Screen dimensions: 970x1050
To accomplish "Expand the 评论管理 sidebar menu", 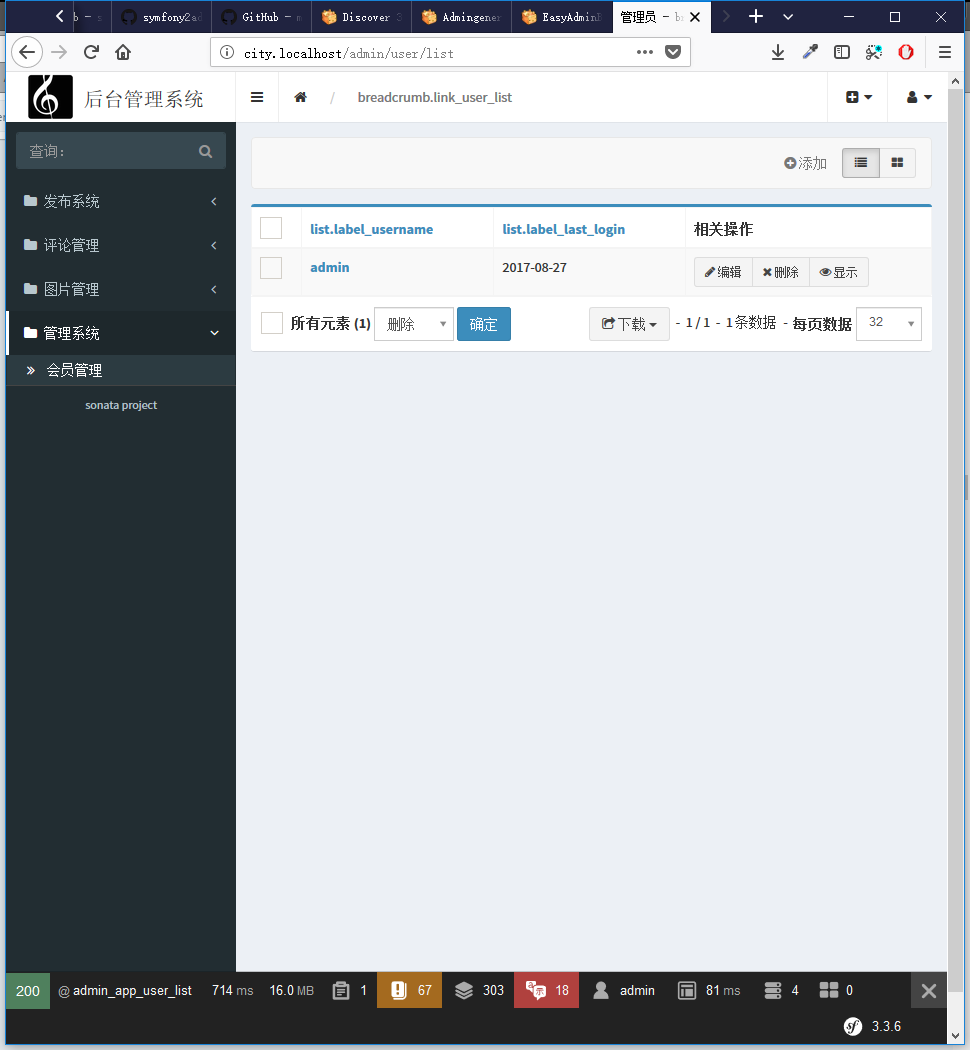I will (x=121, y=245).
